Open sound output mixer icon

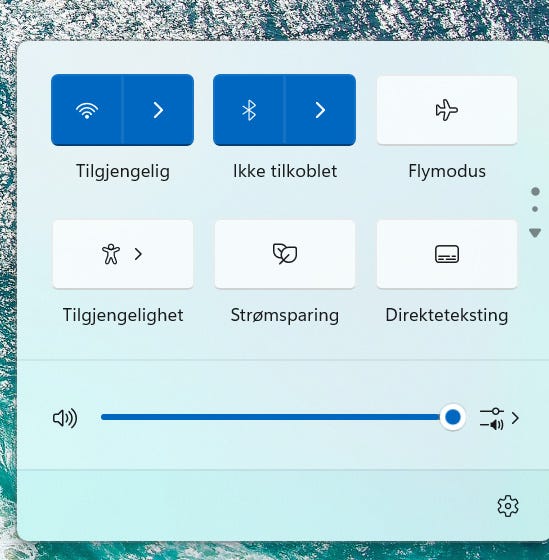pos(492,418)
